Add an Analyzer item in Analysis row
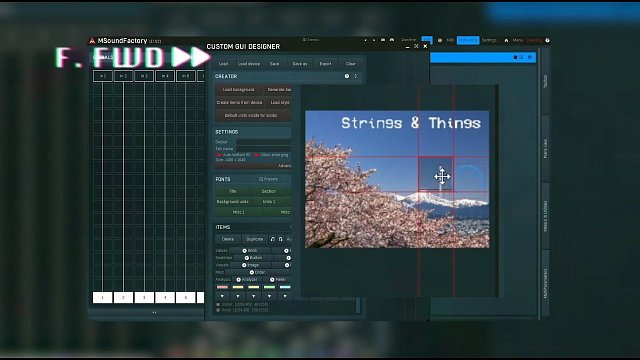This screenshot has height=360, width=640. (x=238, y=280)
